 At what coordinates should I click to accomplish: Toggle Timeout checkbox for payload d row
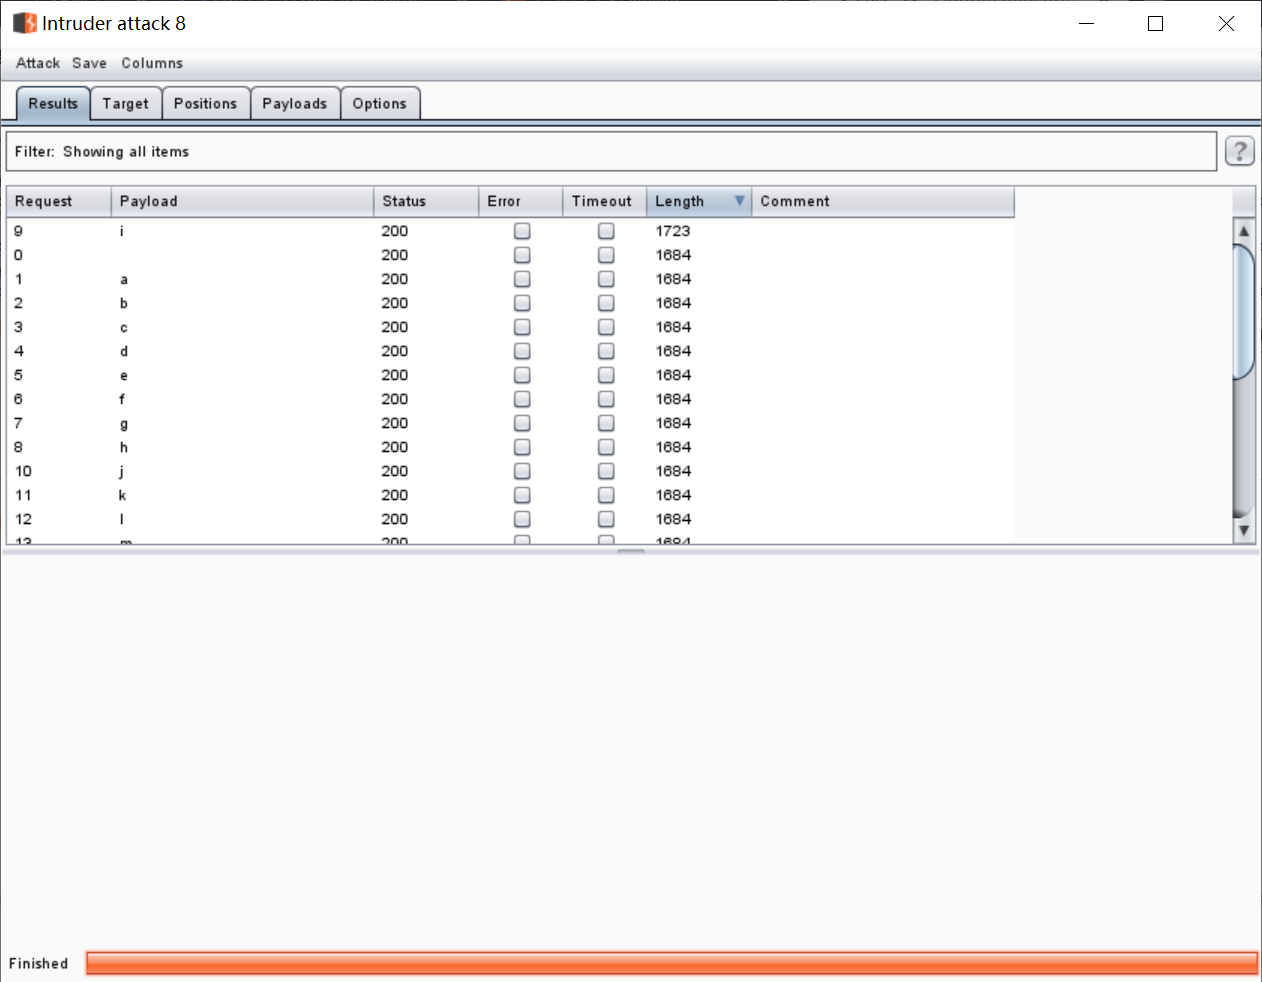point(606,351)
